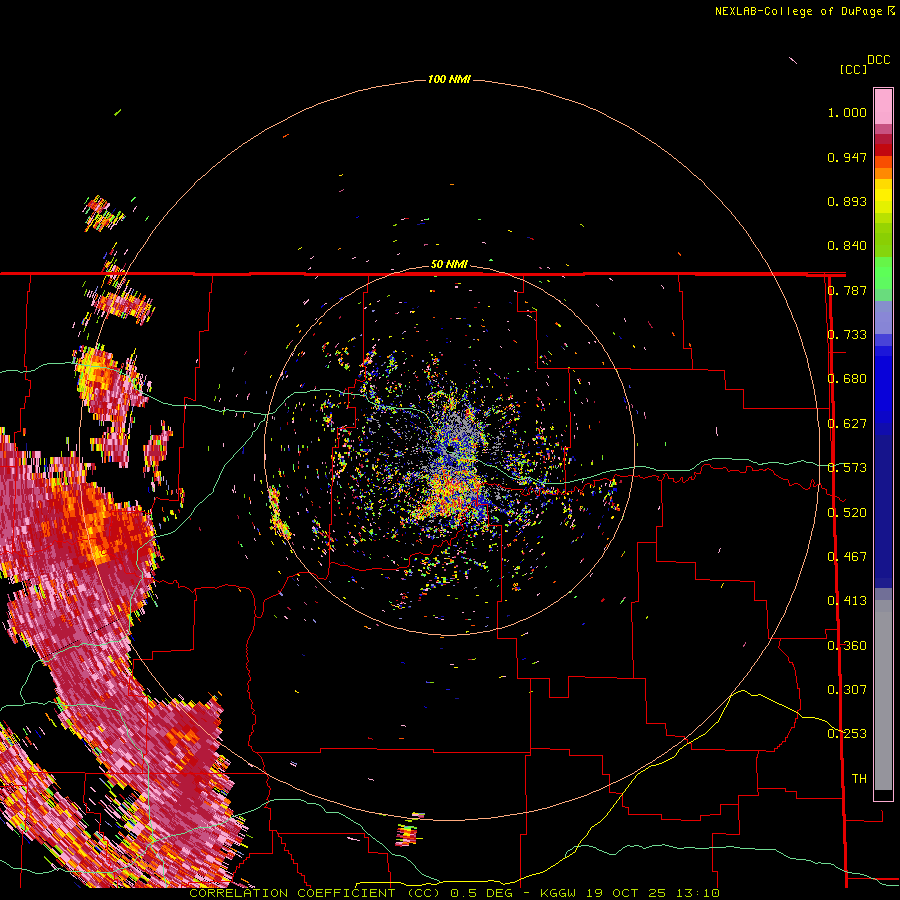This screenshot has height=900, width=900.
Task: Click the TH threshold label
Action: [x=859, y=779]
